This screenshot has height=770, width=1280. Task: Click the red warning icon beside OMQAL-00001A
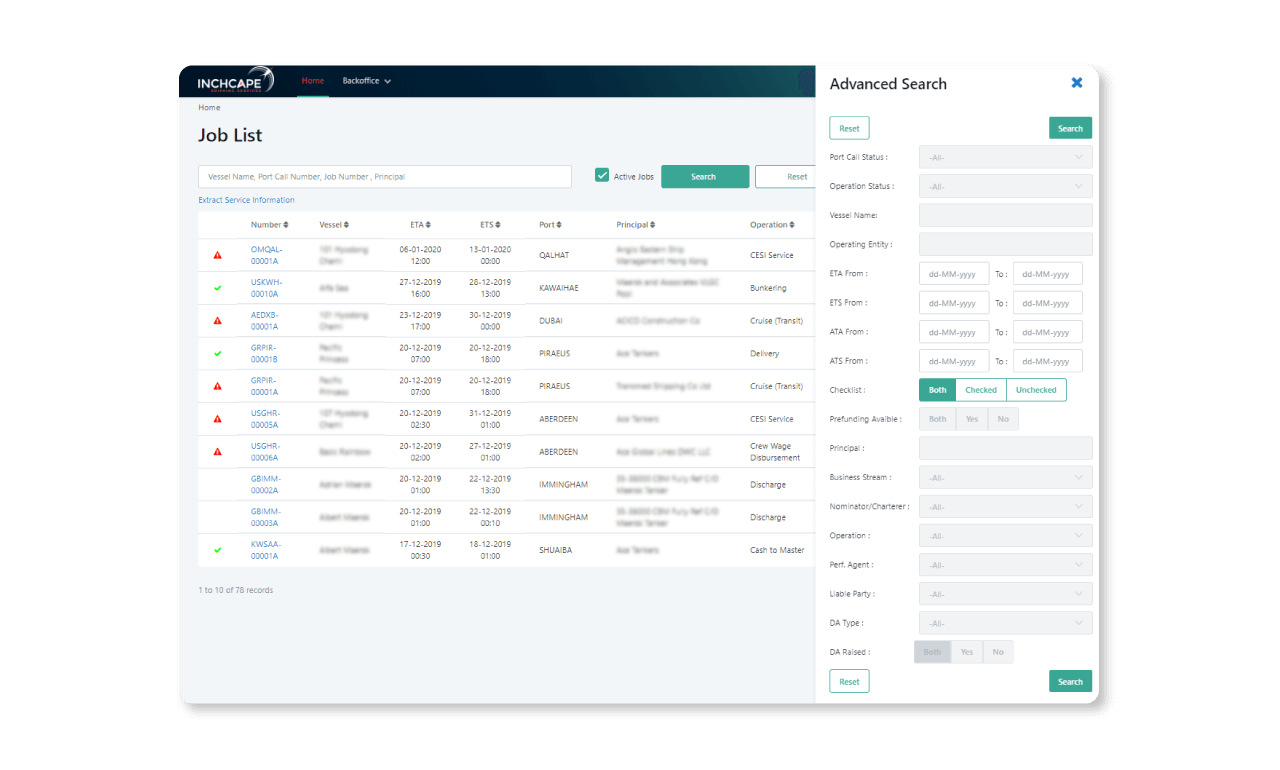217,254
